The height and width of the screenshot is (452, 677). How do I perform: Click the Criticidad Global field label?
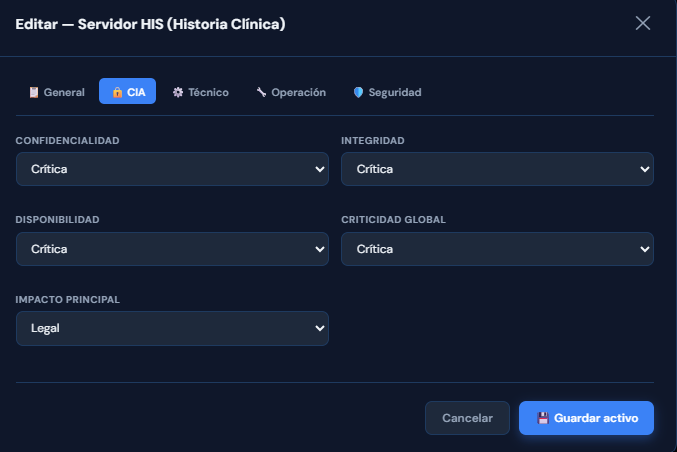[x=393, y=220]
